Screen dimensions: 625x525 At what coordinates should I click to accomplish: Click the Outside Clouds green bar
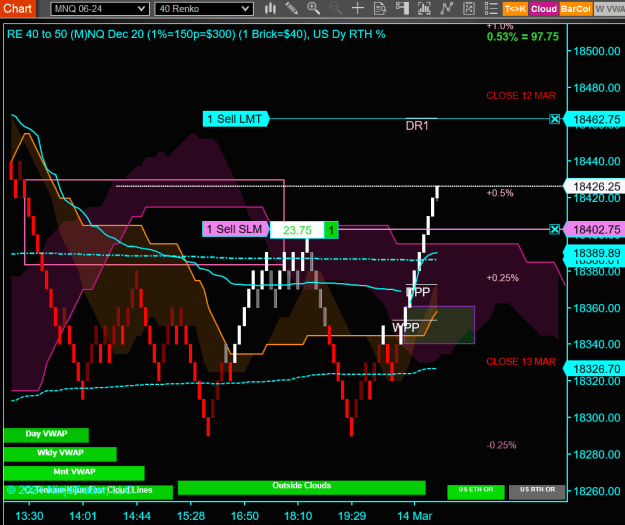(302, 487)
